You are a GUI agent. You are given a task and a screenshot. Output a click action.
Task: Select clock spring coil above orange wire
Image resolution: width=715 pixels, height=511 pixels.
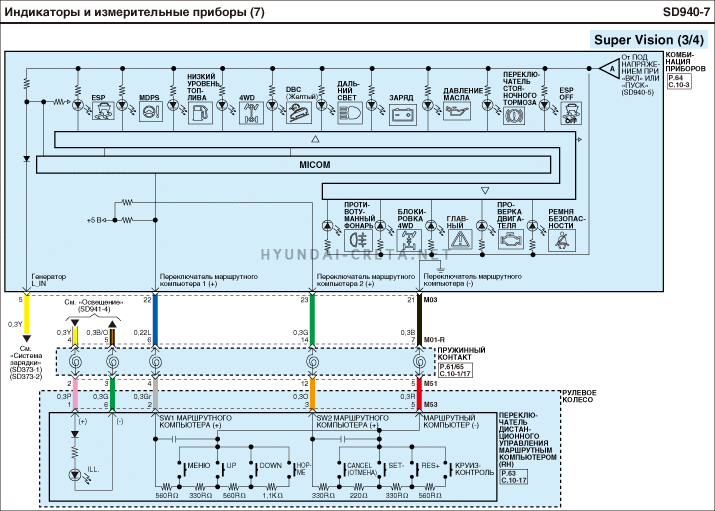[312, 362]
